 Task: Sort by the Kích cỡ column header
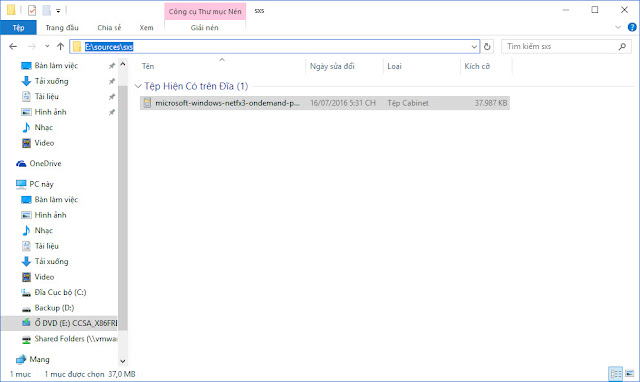(486, 66)
